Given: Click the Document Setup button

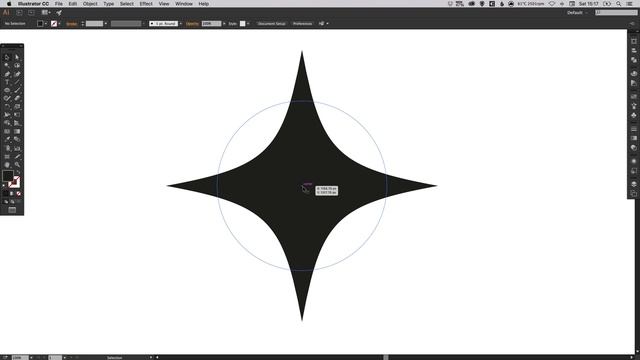Looking at the screenshot, I should click(271, 24).
